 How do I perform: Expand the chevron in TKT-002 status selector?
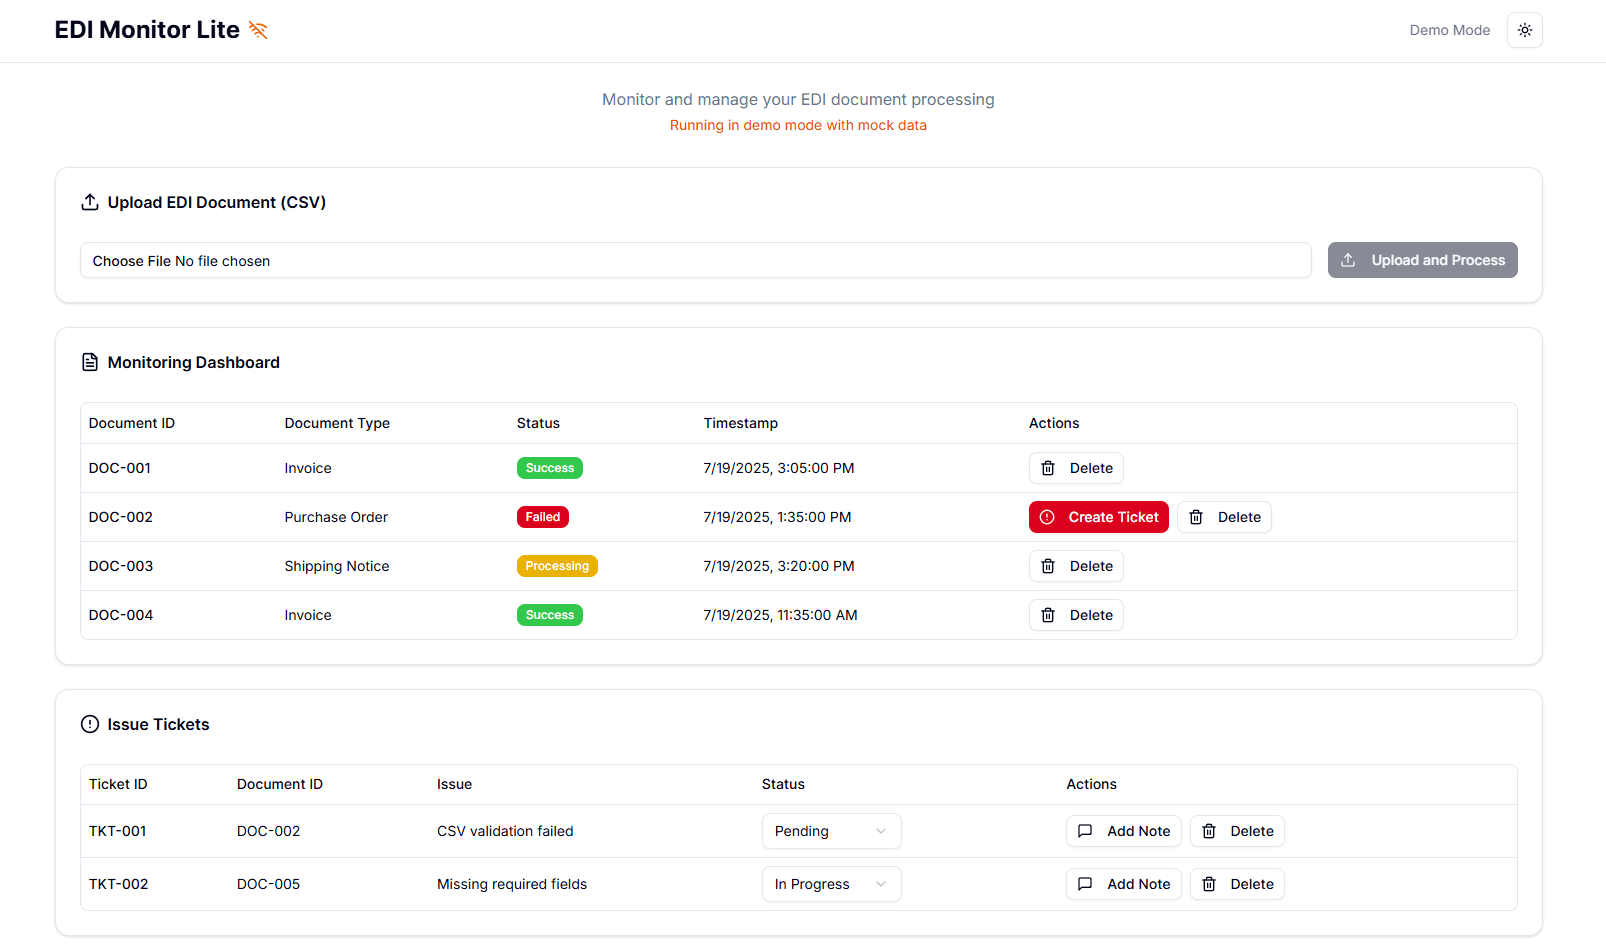[881, 884]
